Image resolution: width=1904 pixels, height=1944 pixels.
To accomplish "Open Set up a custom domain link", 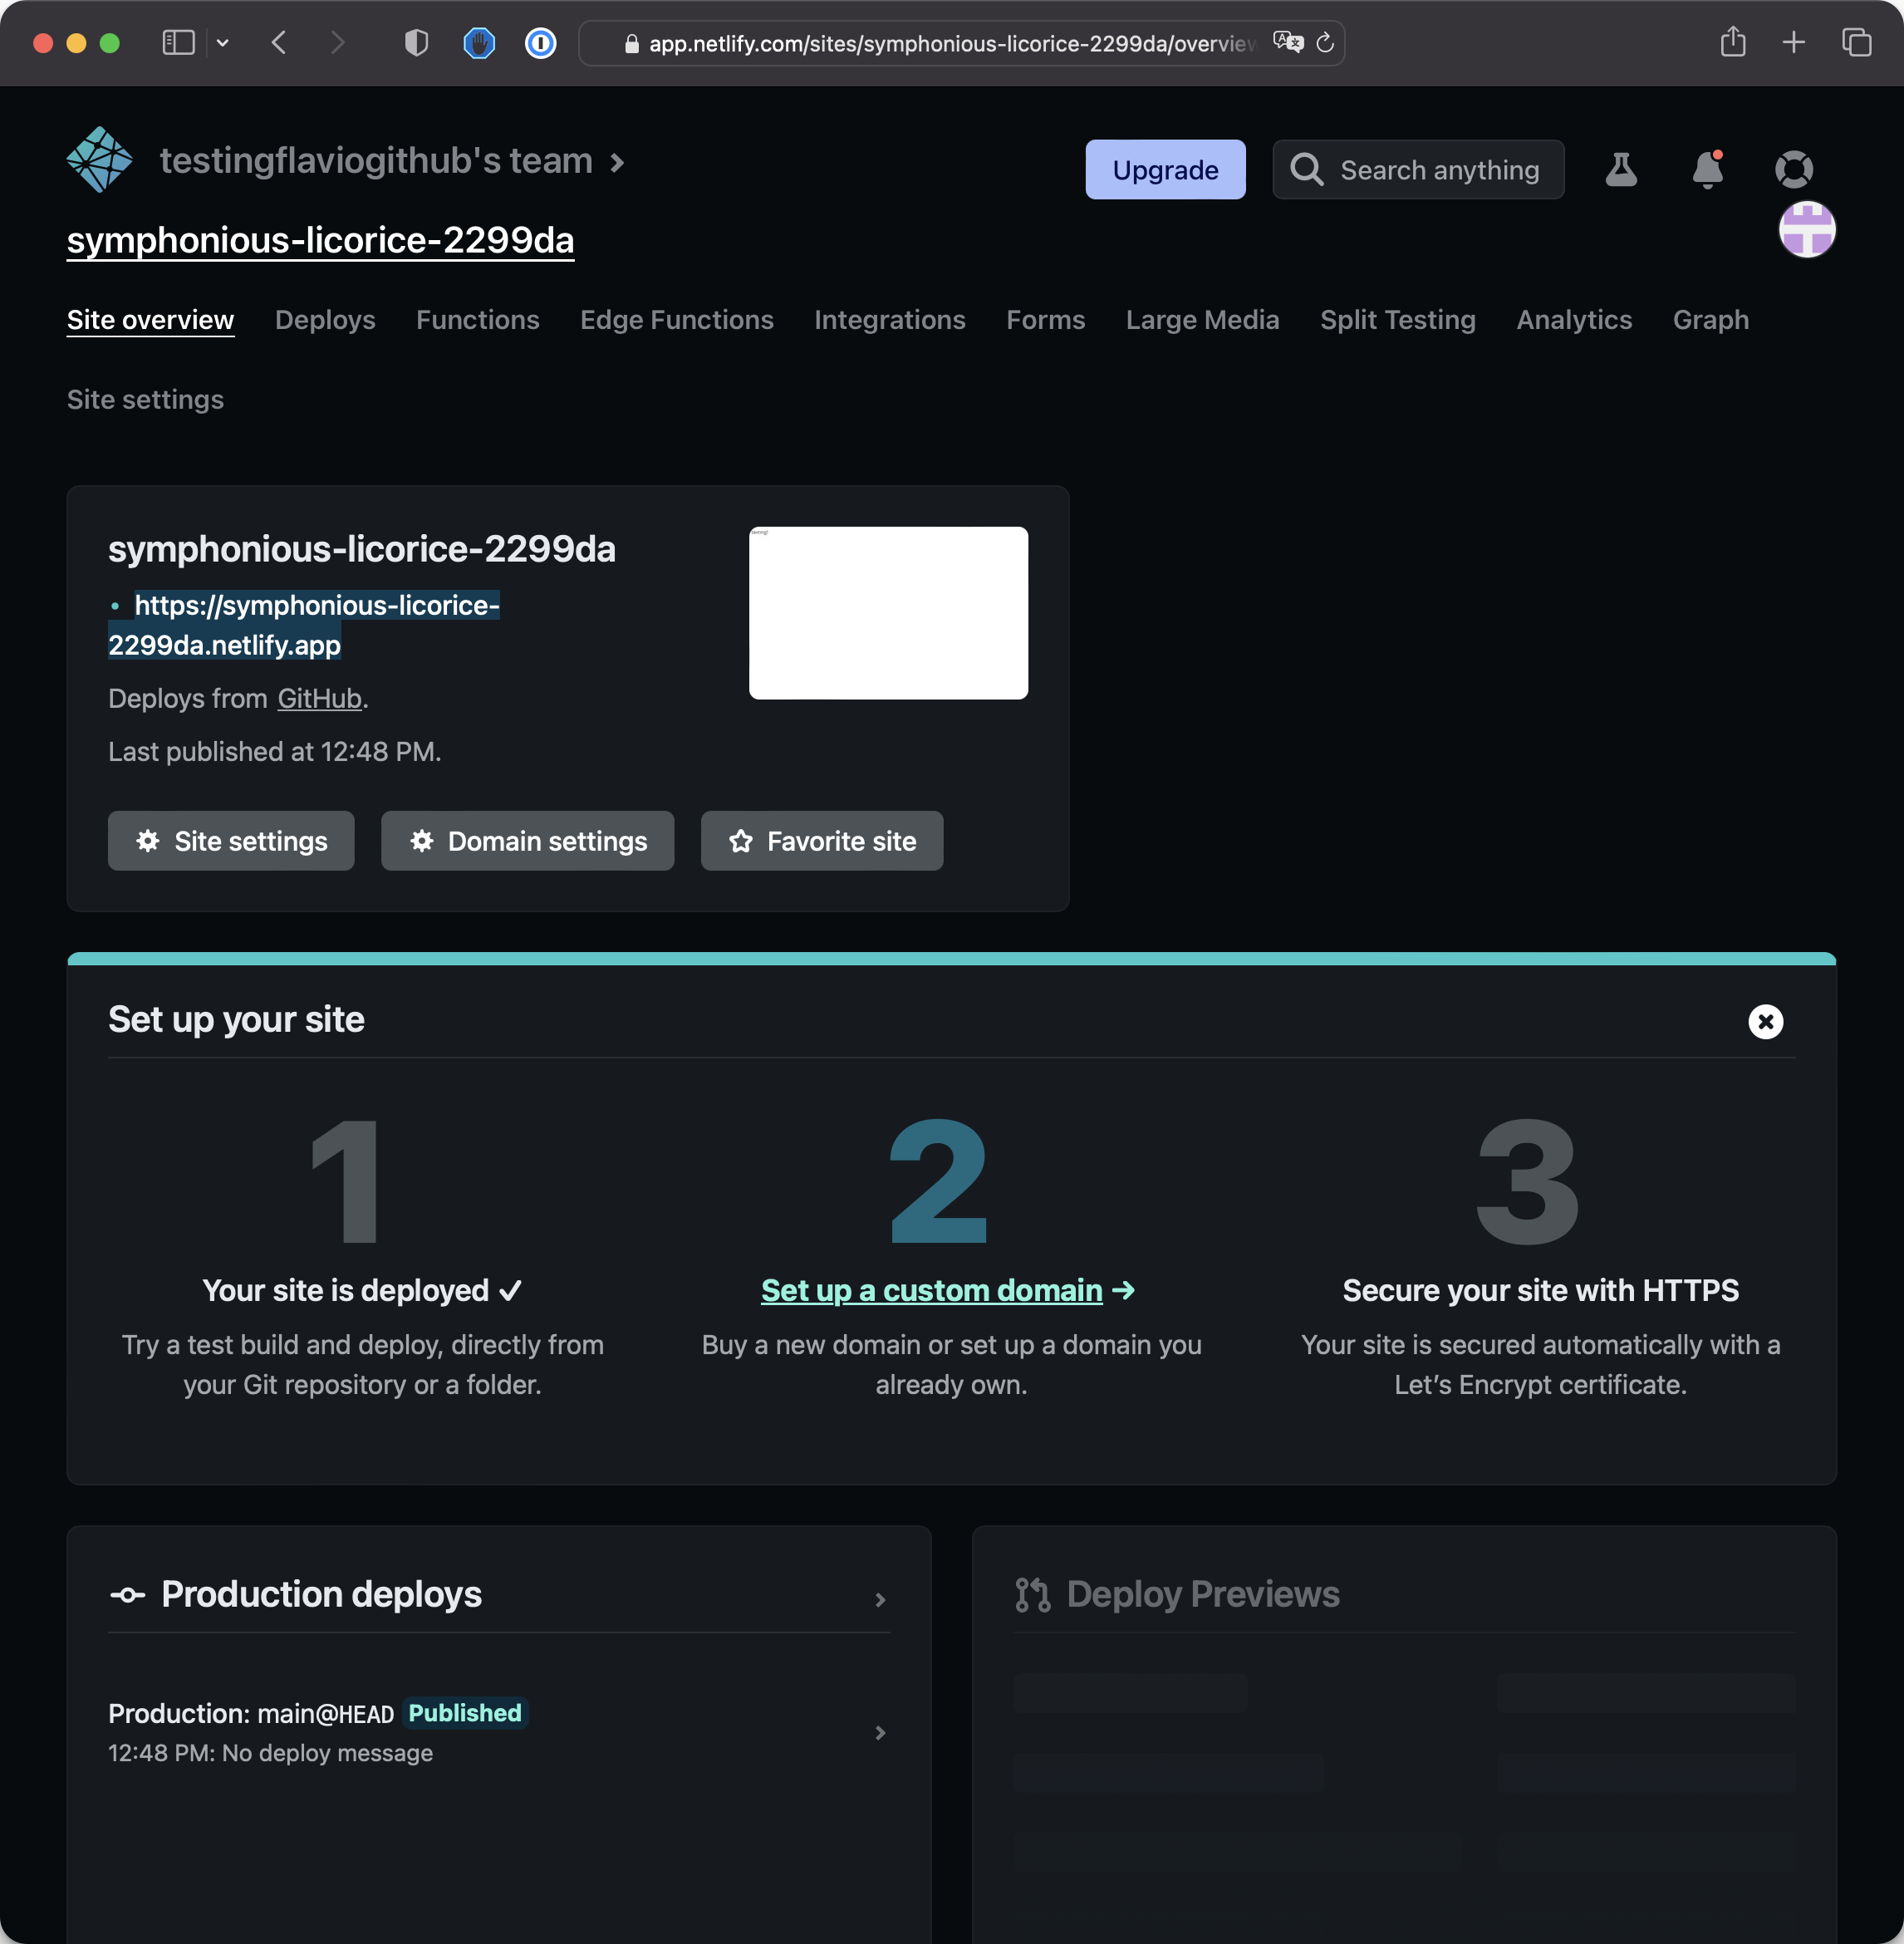I will tap(931, 1290).
